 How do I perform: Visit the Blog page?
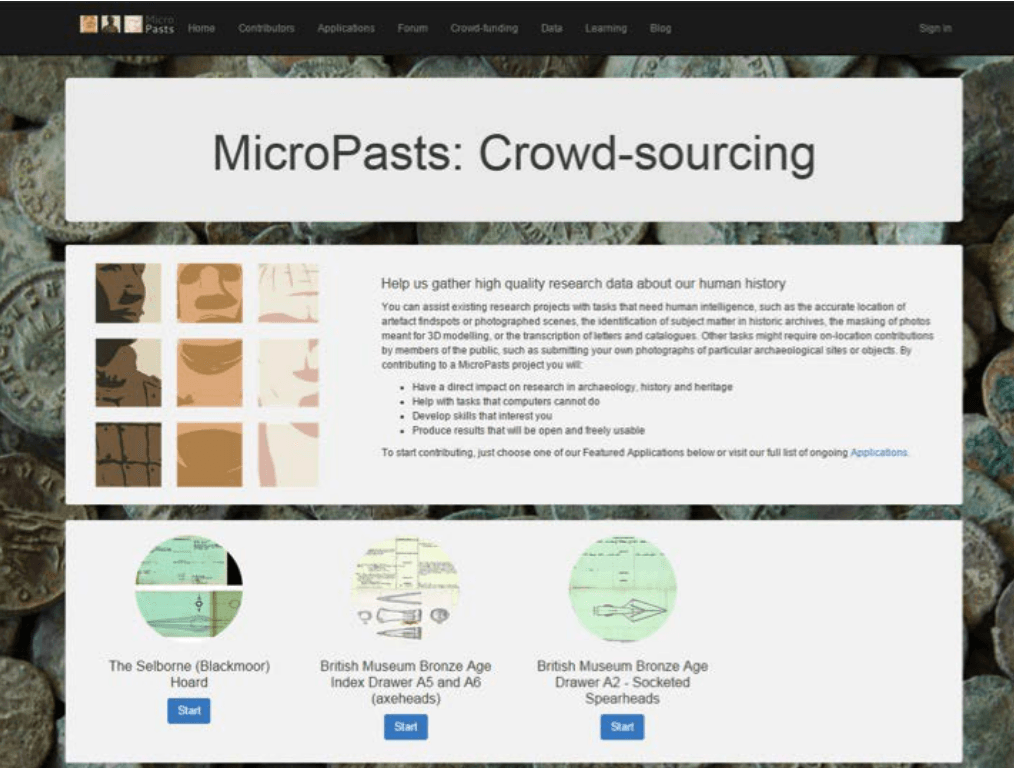coord(660,28)
